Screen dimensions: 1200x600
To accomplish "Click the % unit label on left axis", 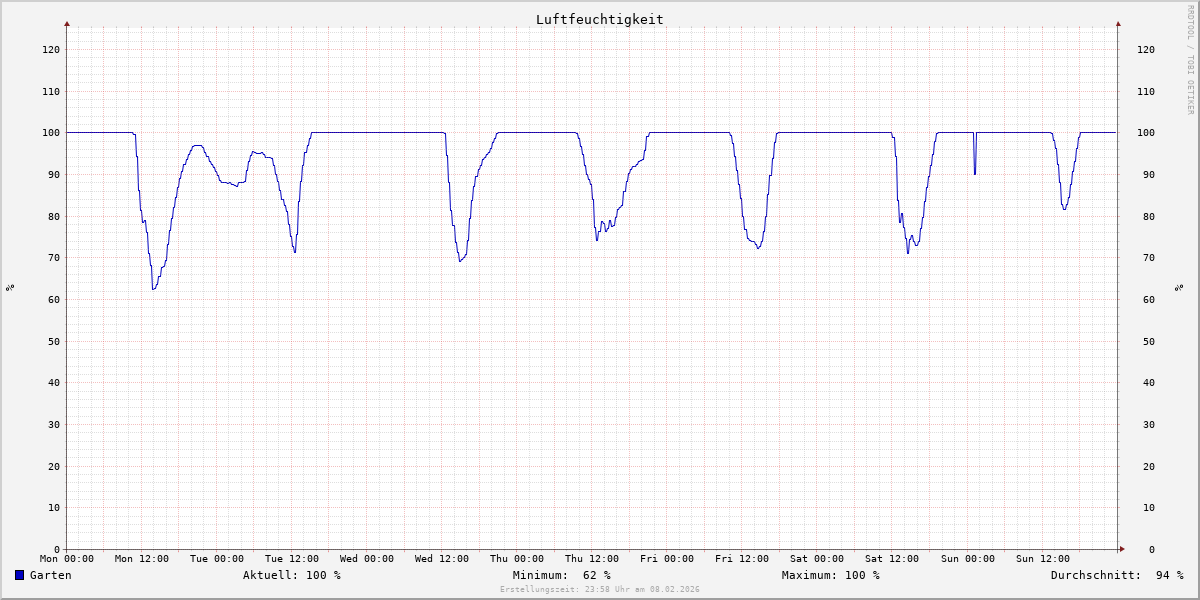I will pos(10,288).
